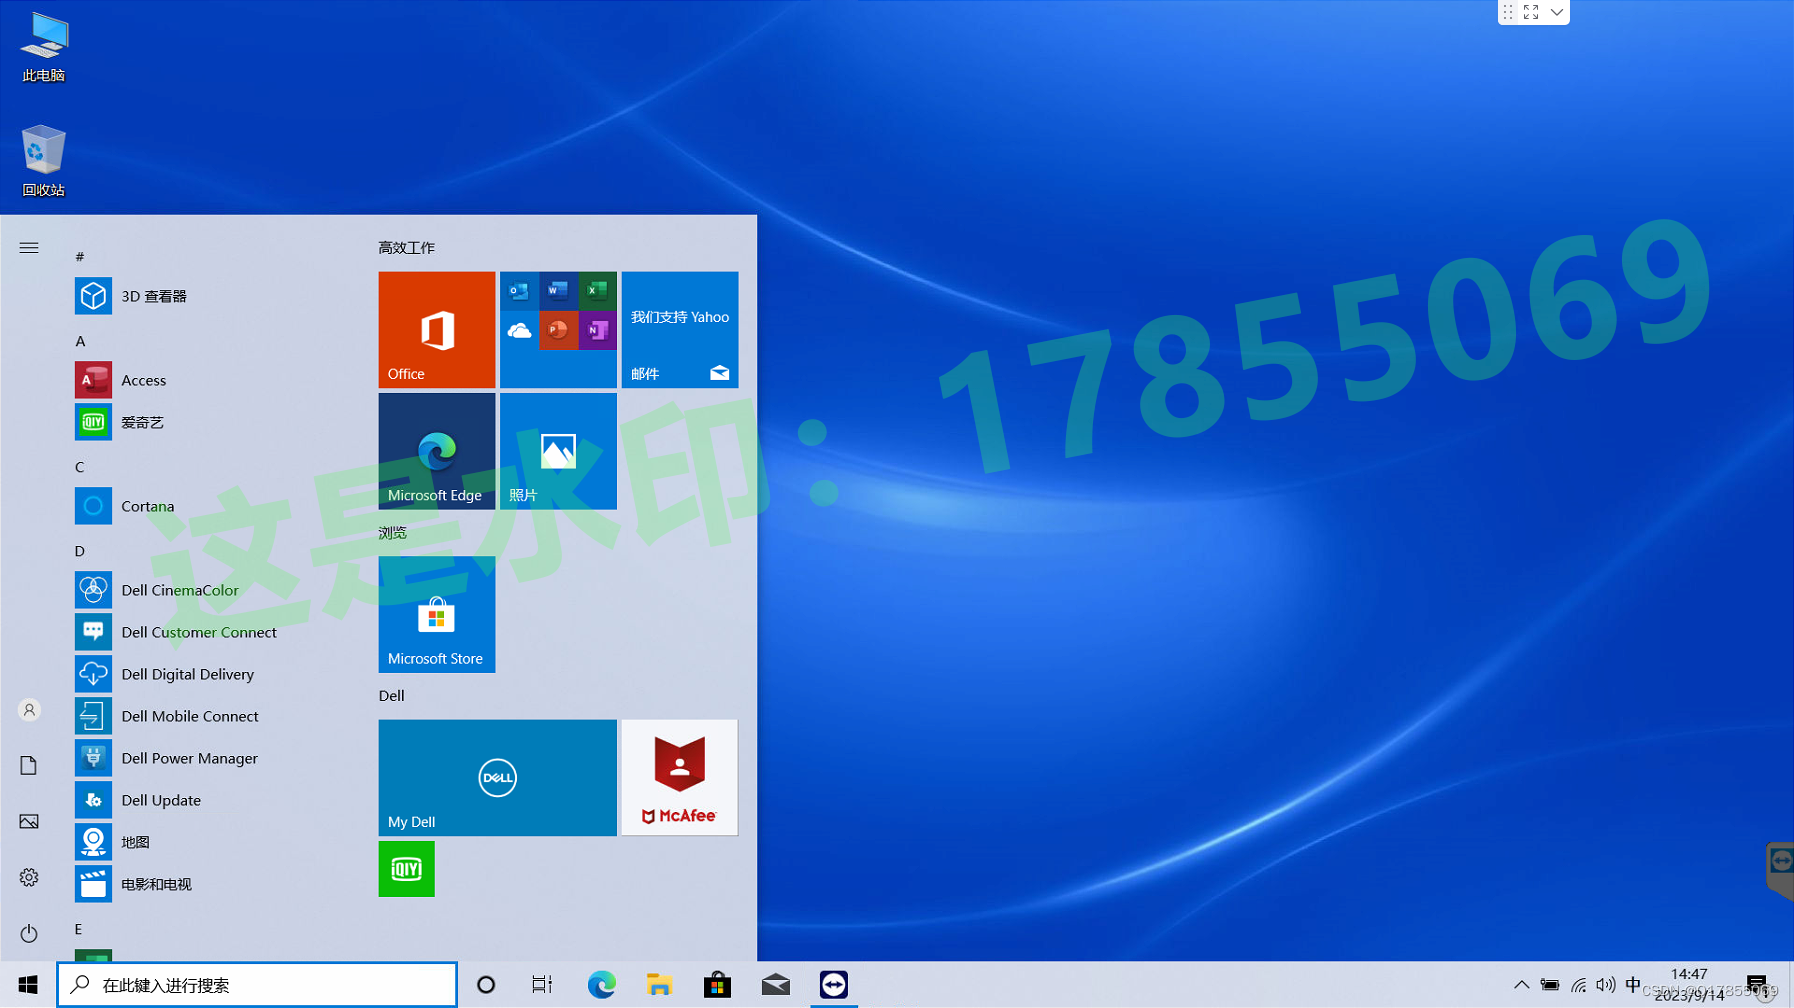The image size is (1794, 1008).
Task: Open Wi-Fi network flyout in tray
Action: point(1578,985)
